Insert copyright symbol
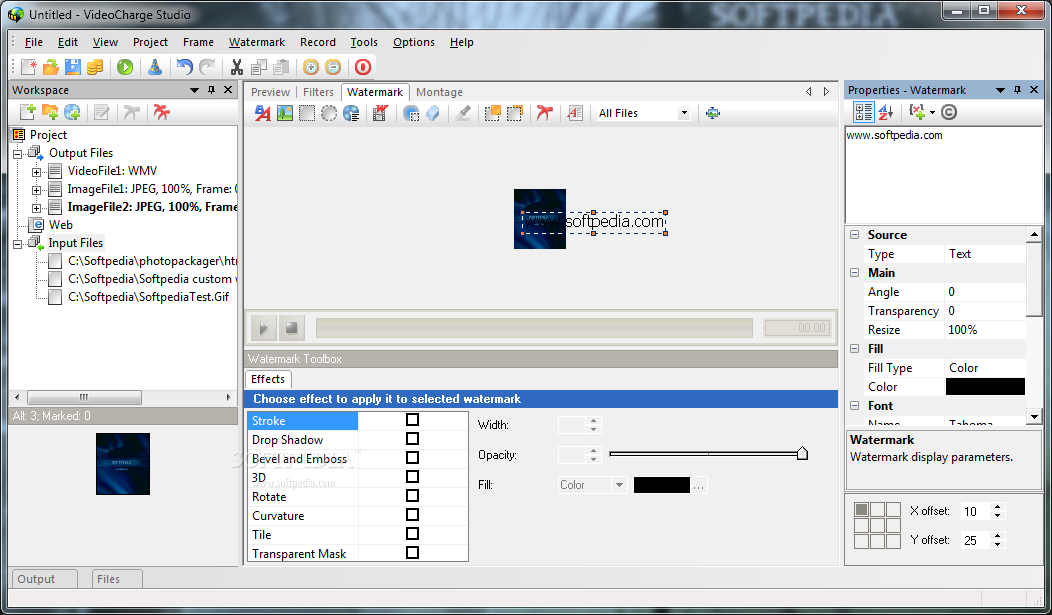 pyautogui.click(x=949, y=112)
